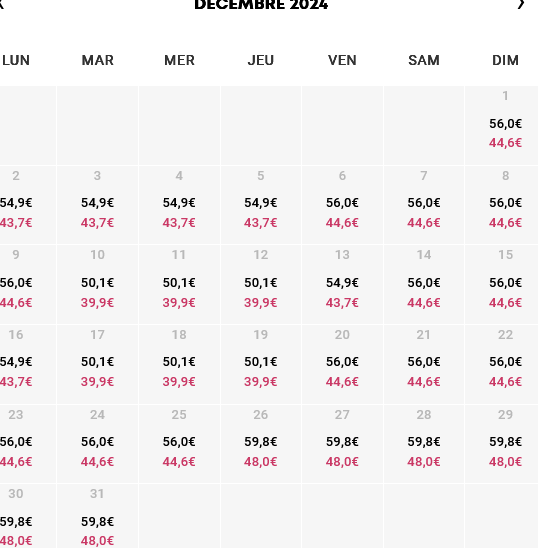Choose December 10 priced 50,1€

(98, 284)
